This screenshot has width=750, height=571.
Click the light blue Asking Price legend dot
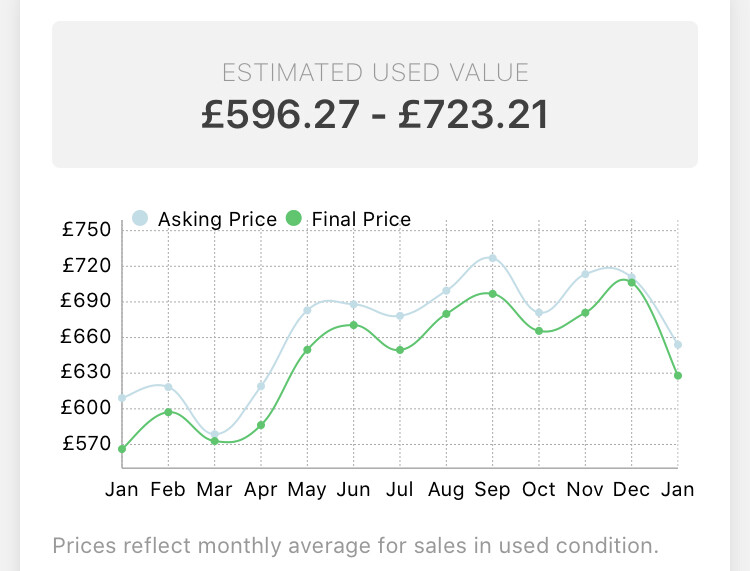pos(141,218)
